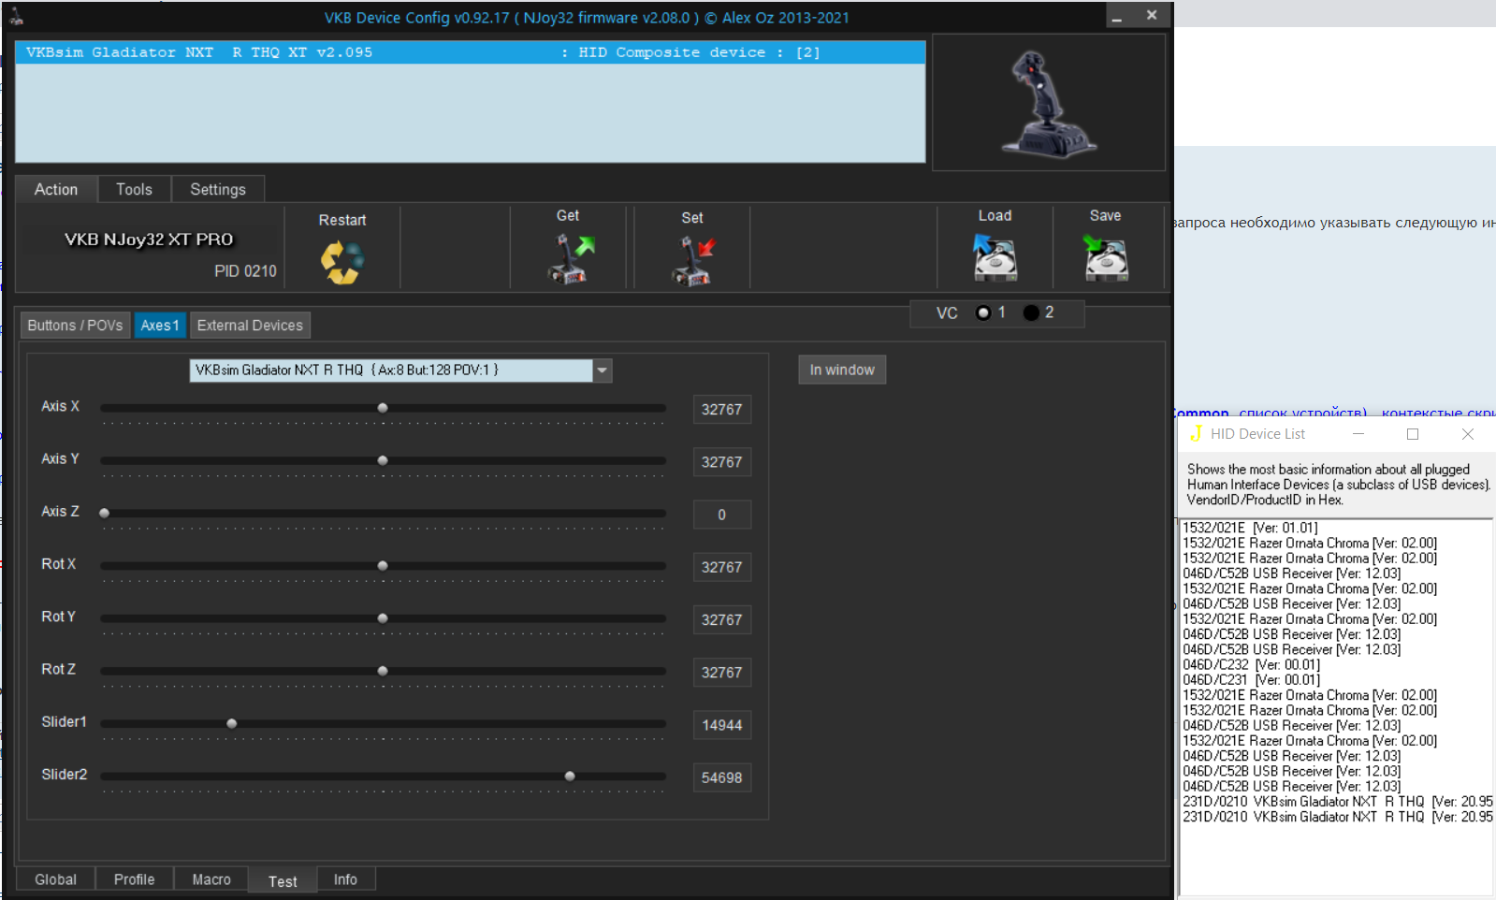Click the Load from disk icon

tap(995, 257)
